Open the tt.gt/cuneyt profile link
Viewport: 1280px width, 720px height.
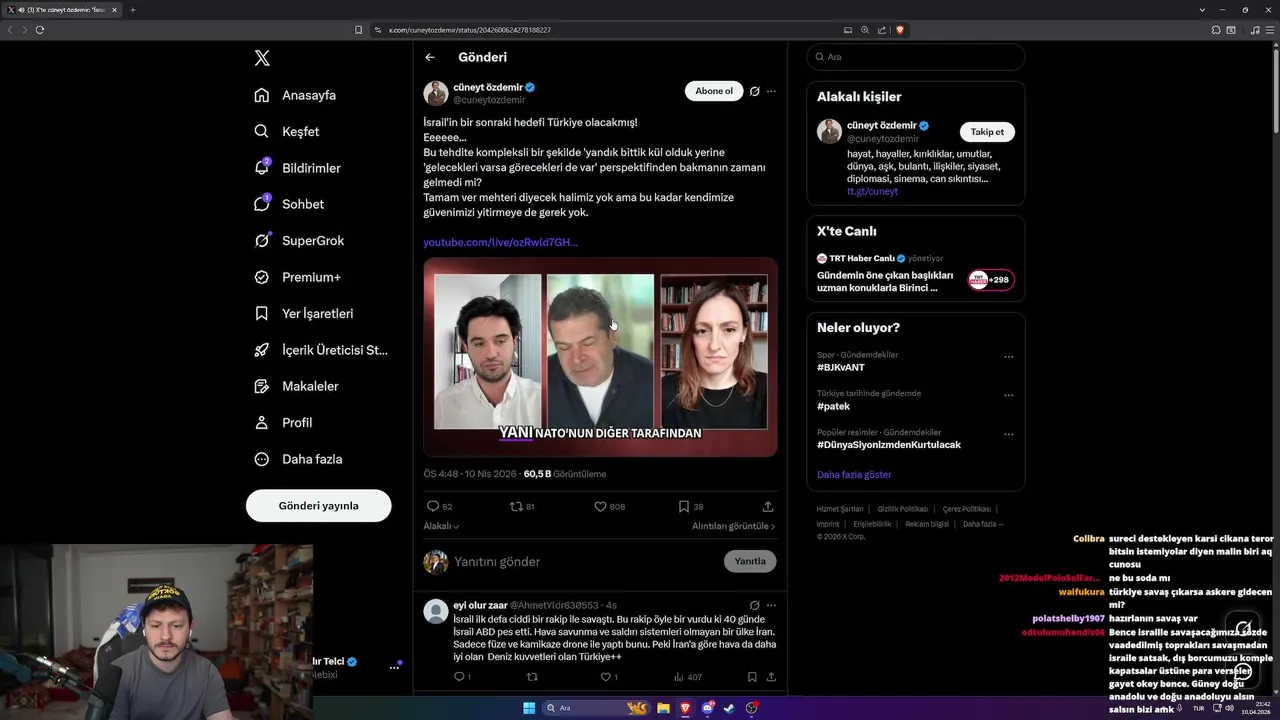tap(872, 191)
